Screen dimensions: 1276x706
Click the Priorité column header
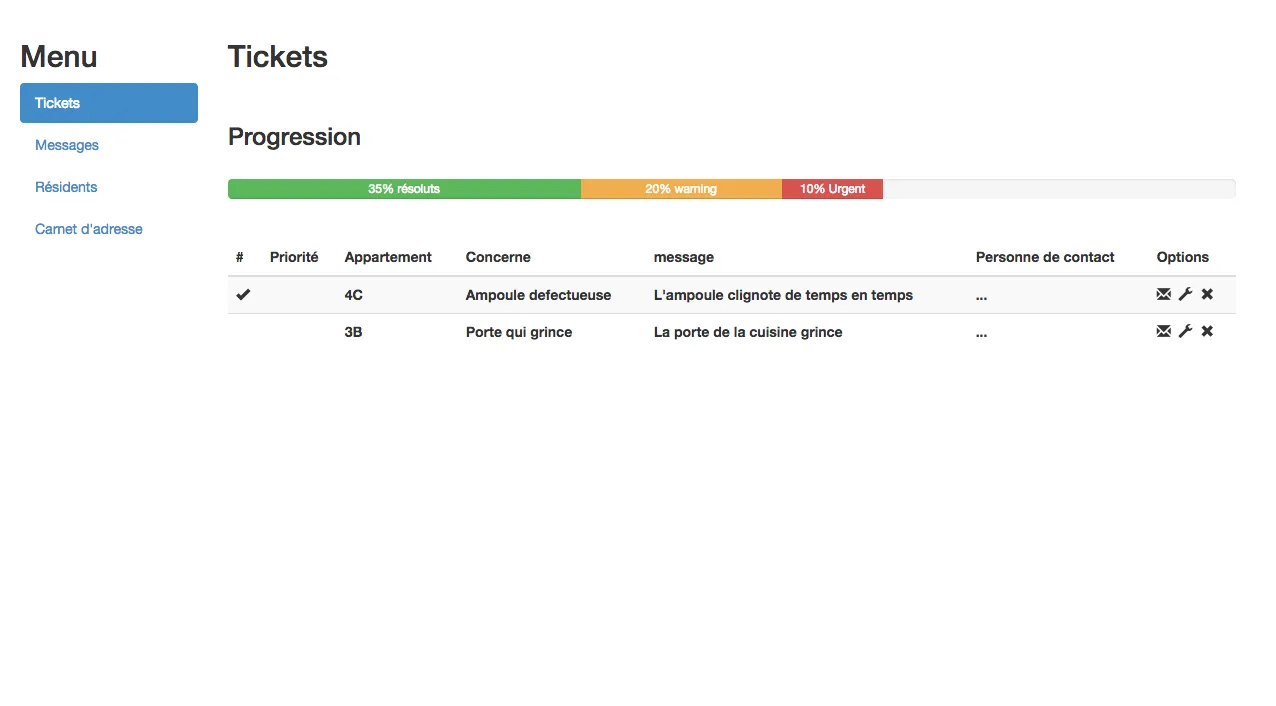pyautogui.click(x=294, y=257)
